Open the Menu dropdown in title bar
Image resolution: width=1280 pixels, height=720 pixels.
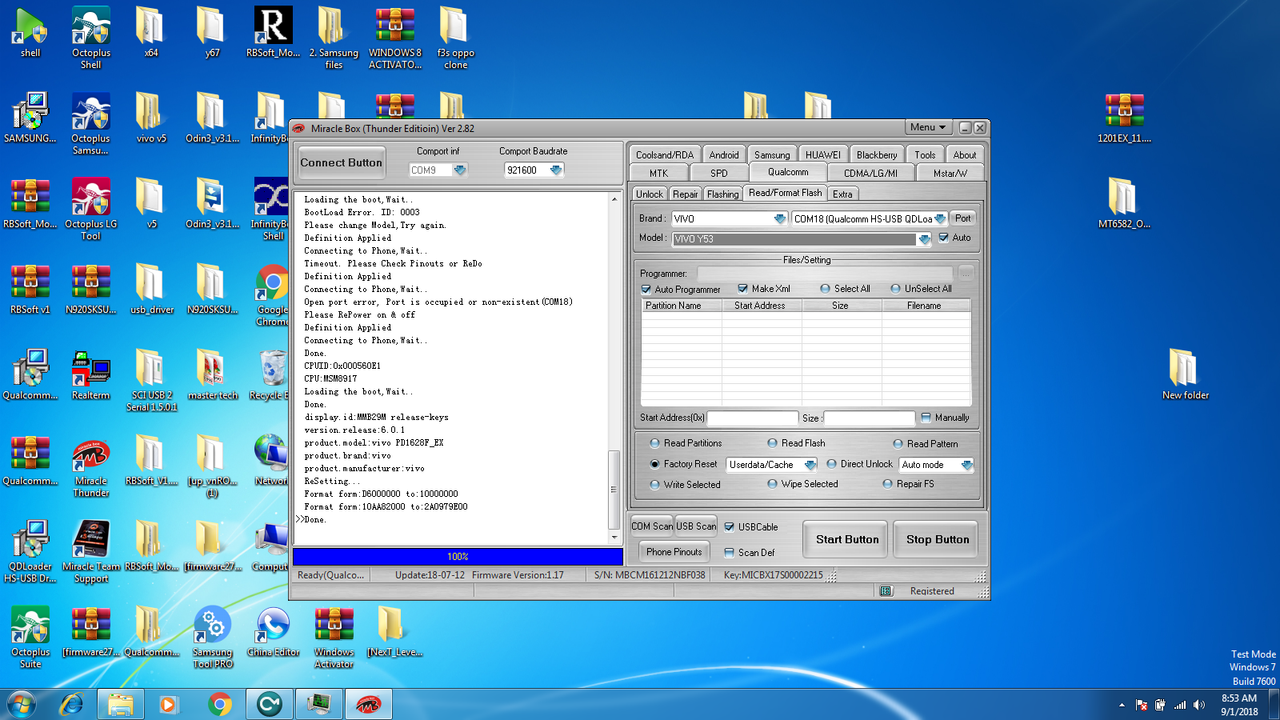929,127
